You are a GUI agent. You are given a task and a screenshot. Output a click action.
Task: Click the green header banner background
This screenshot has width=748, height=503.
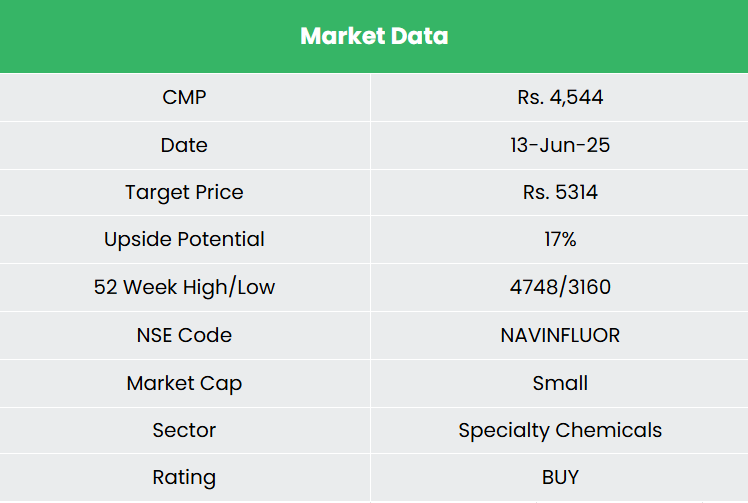[120, 37]
